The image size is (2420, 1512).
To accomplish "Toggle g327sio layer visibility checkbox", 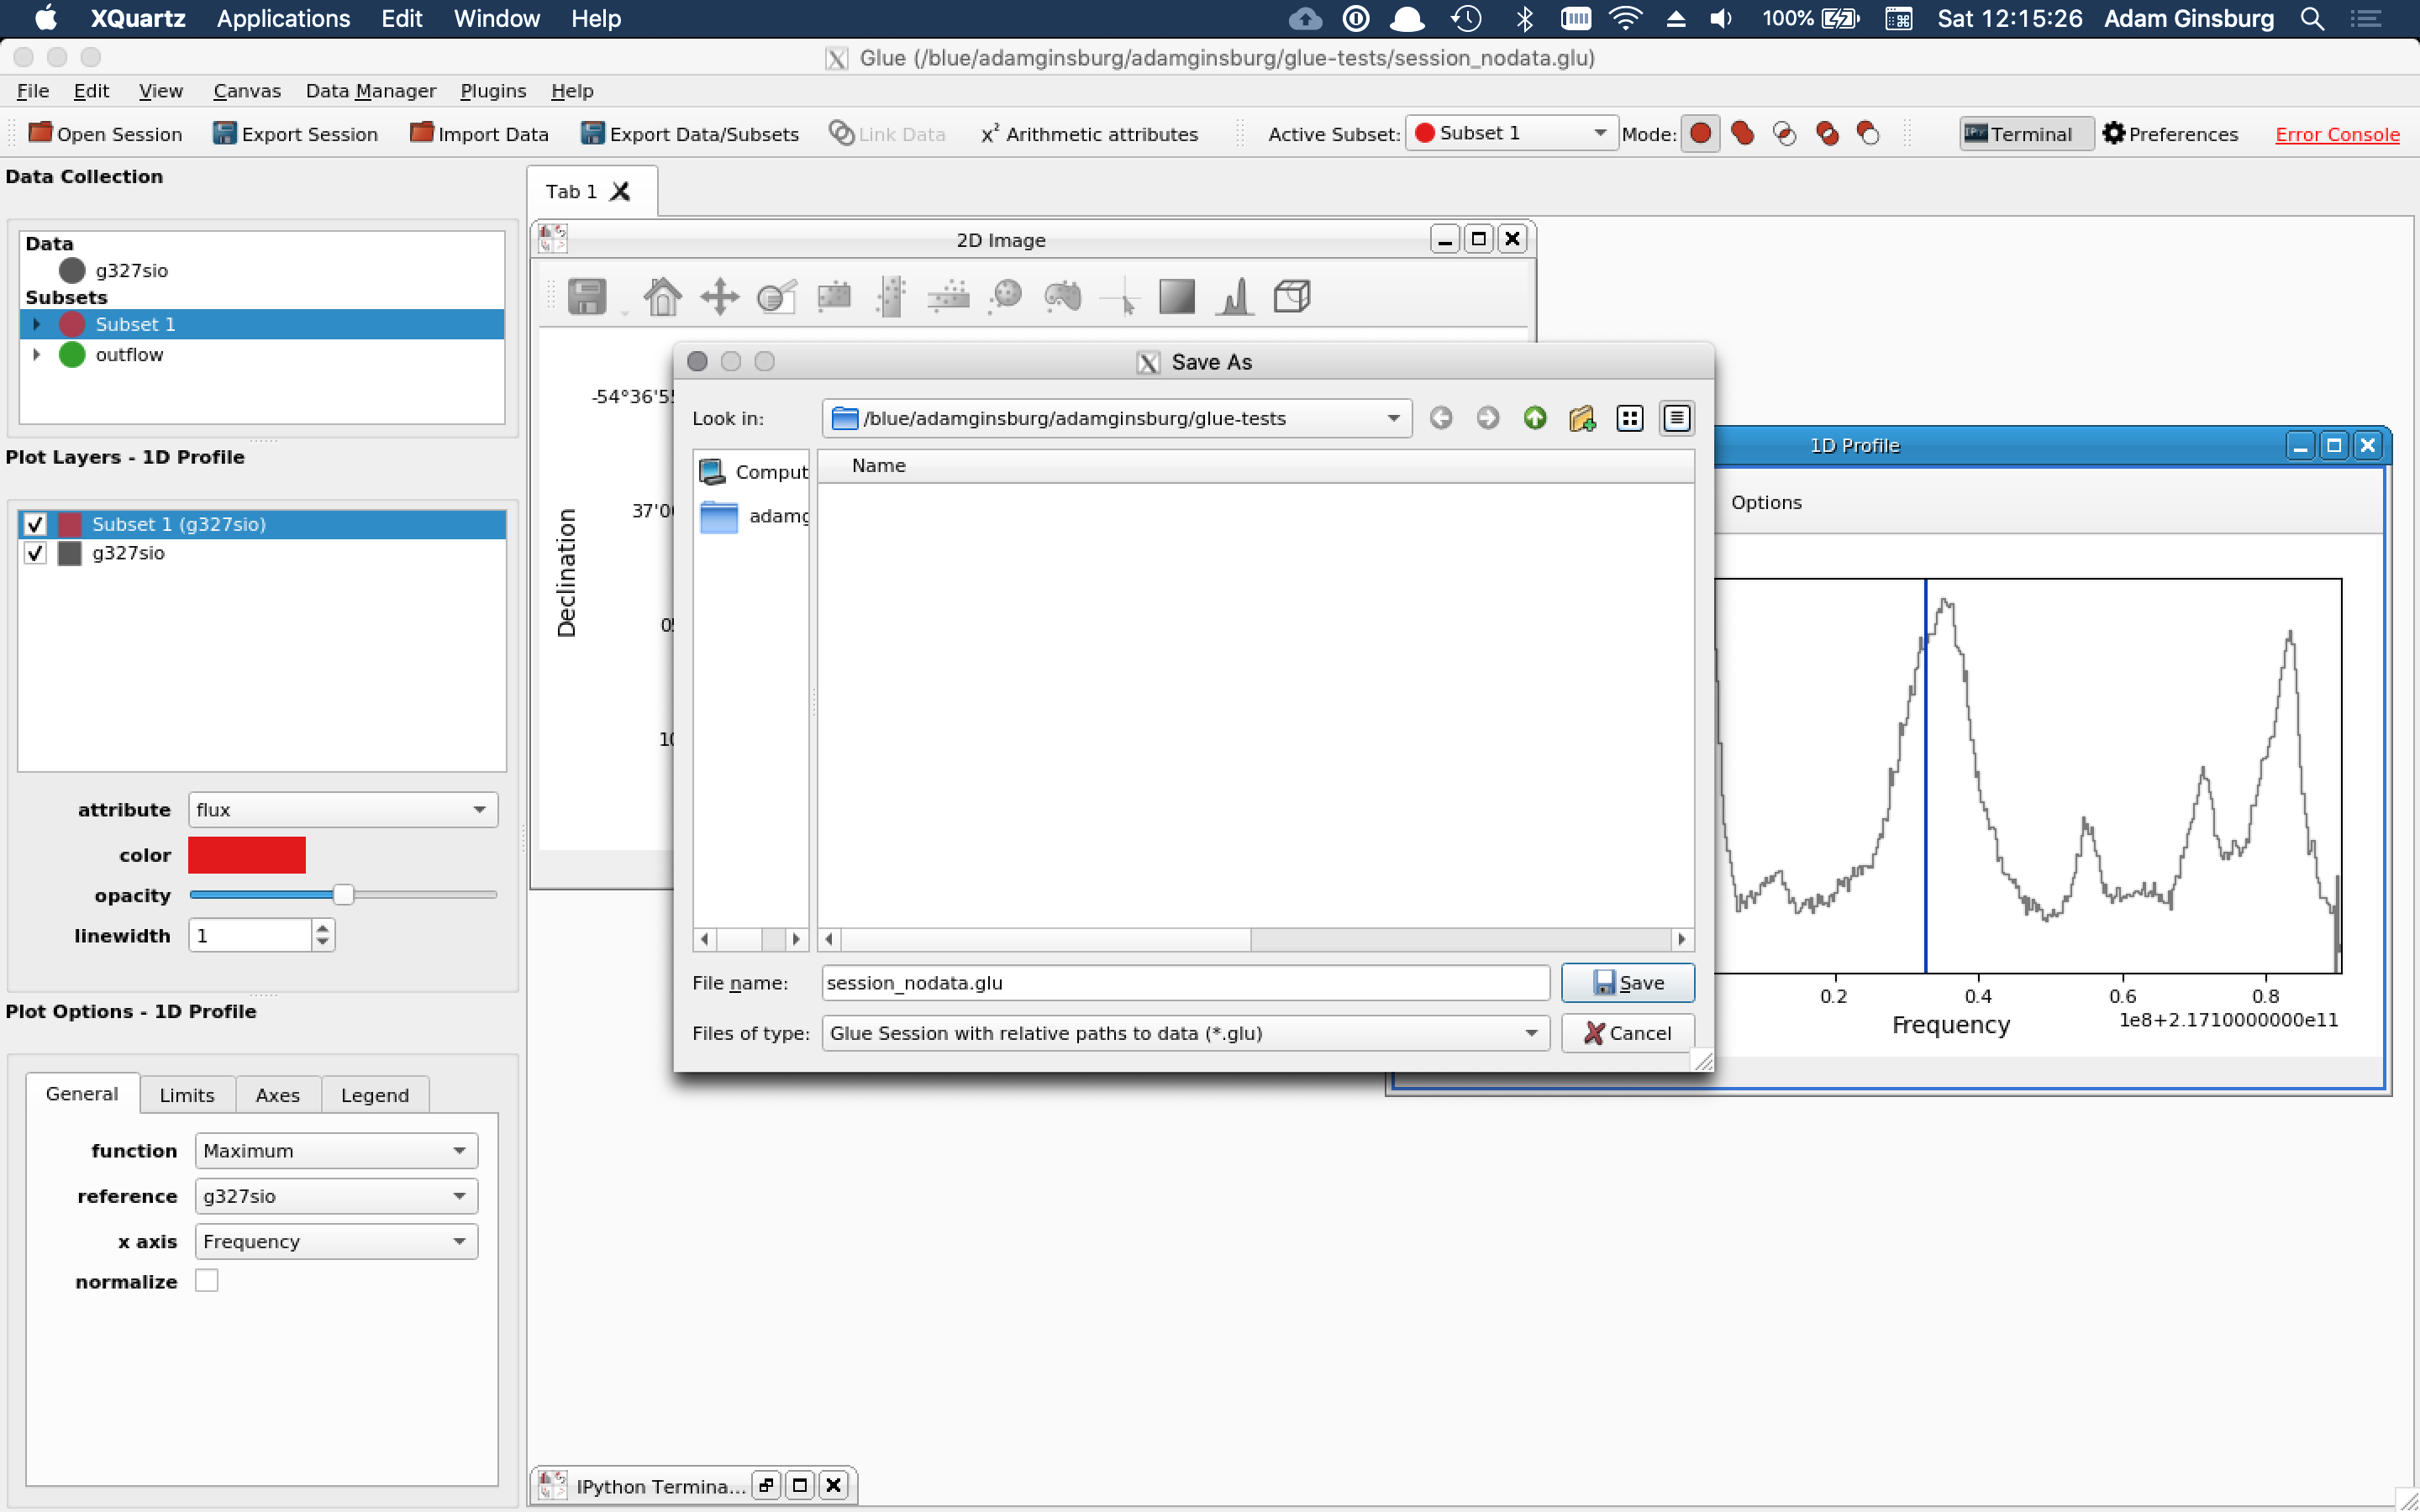I will tap(36, 553).
